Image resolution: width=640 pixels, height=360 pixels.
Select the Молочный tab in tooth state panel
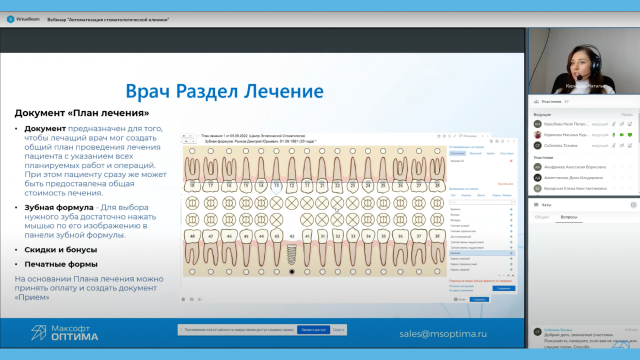pyautogui.click(x=475, y=153)
